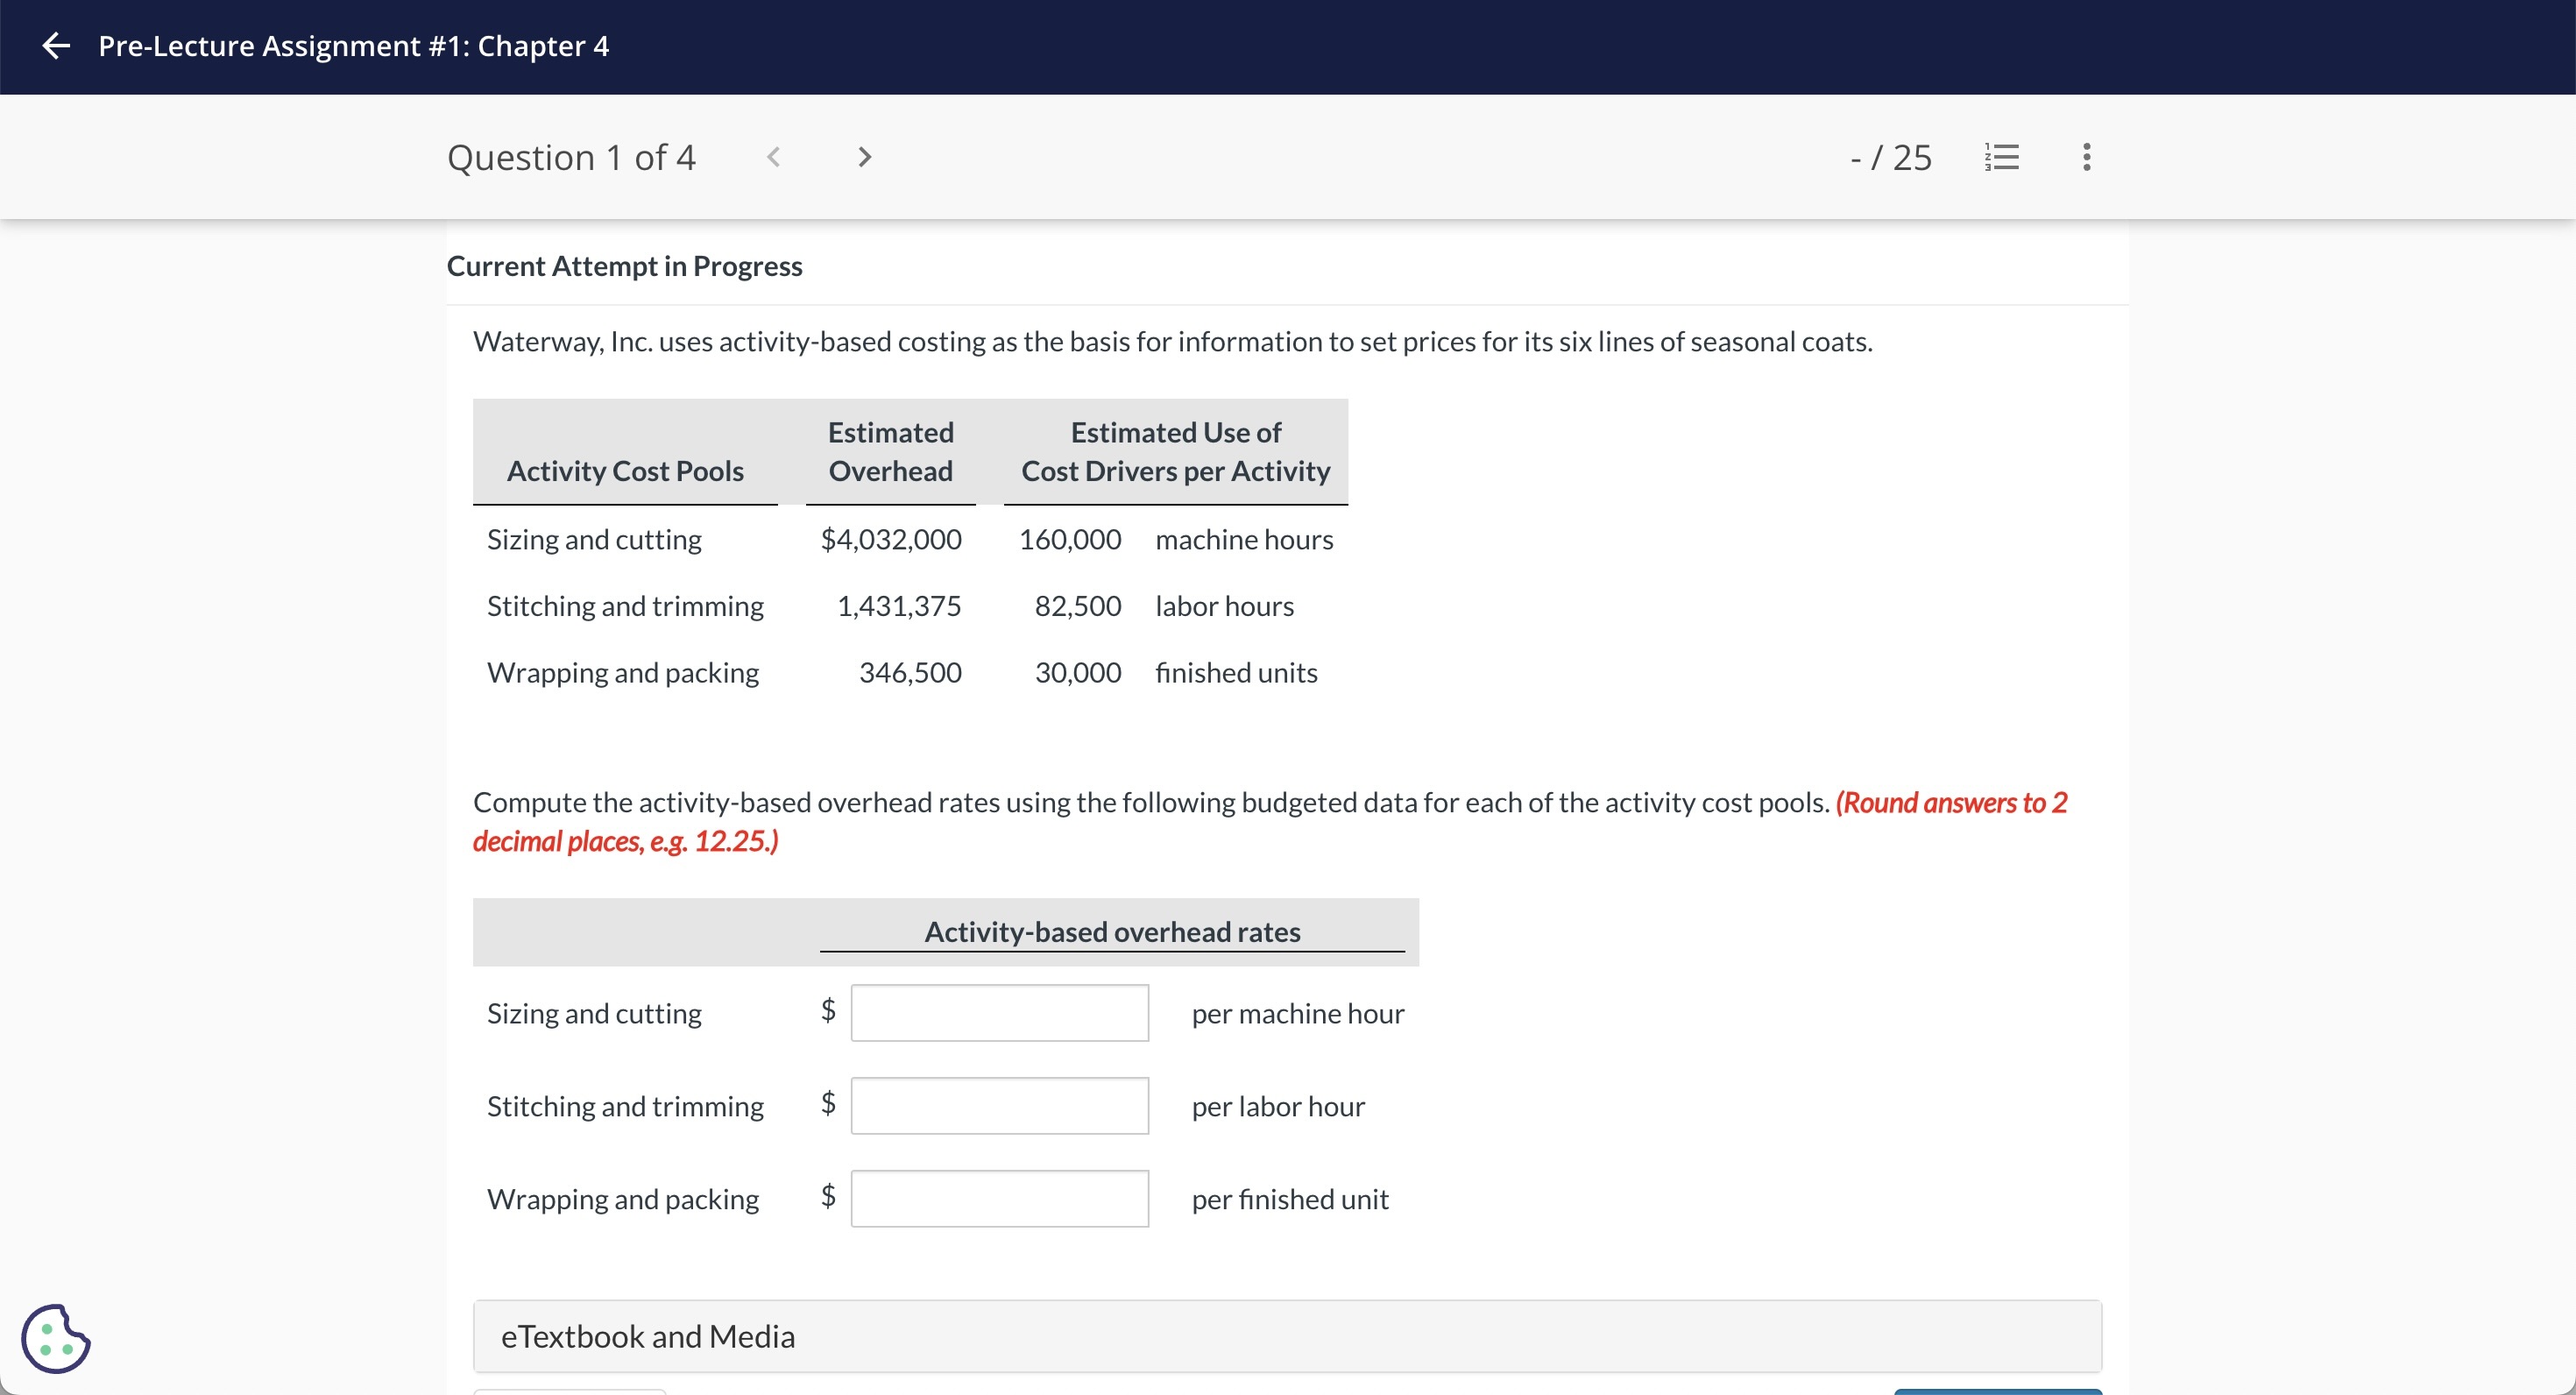Advance to the next question chevron
Screen dimensions: 2576x1395
tap(865, 157)
